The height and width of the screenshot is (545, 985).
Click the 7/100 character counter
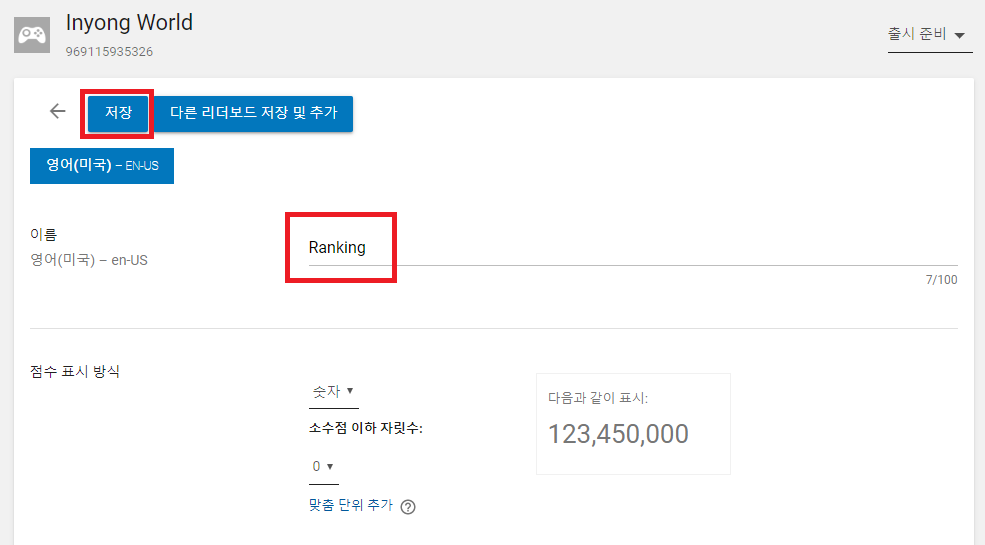941,280
